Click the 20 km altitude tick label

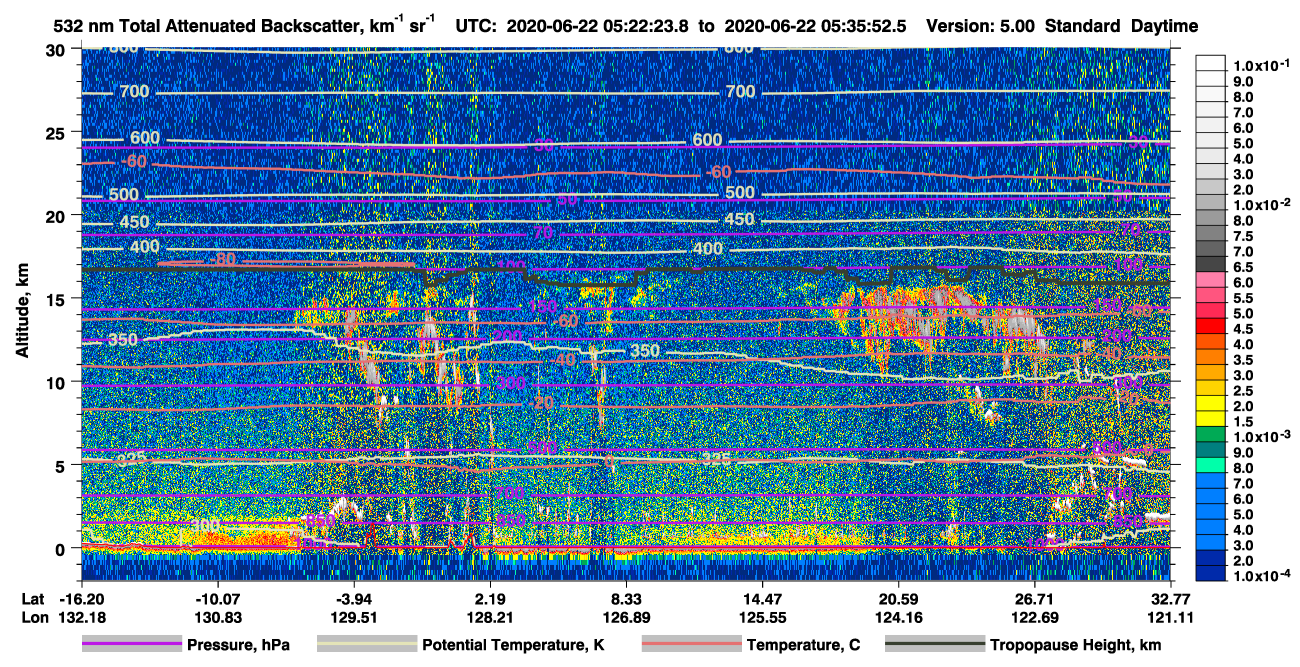[57, 215]
